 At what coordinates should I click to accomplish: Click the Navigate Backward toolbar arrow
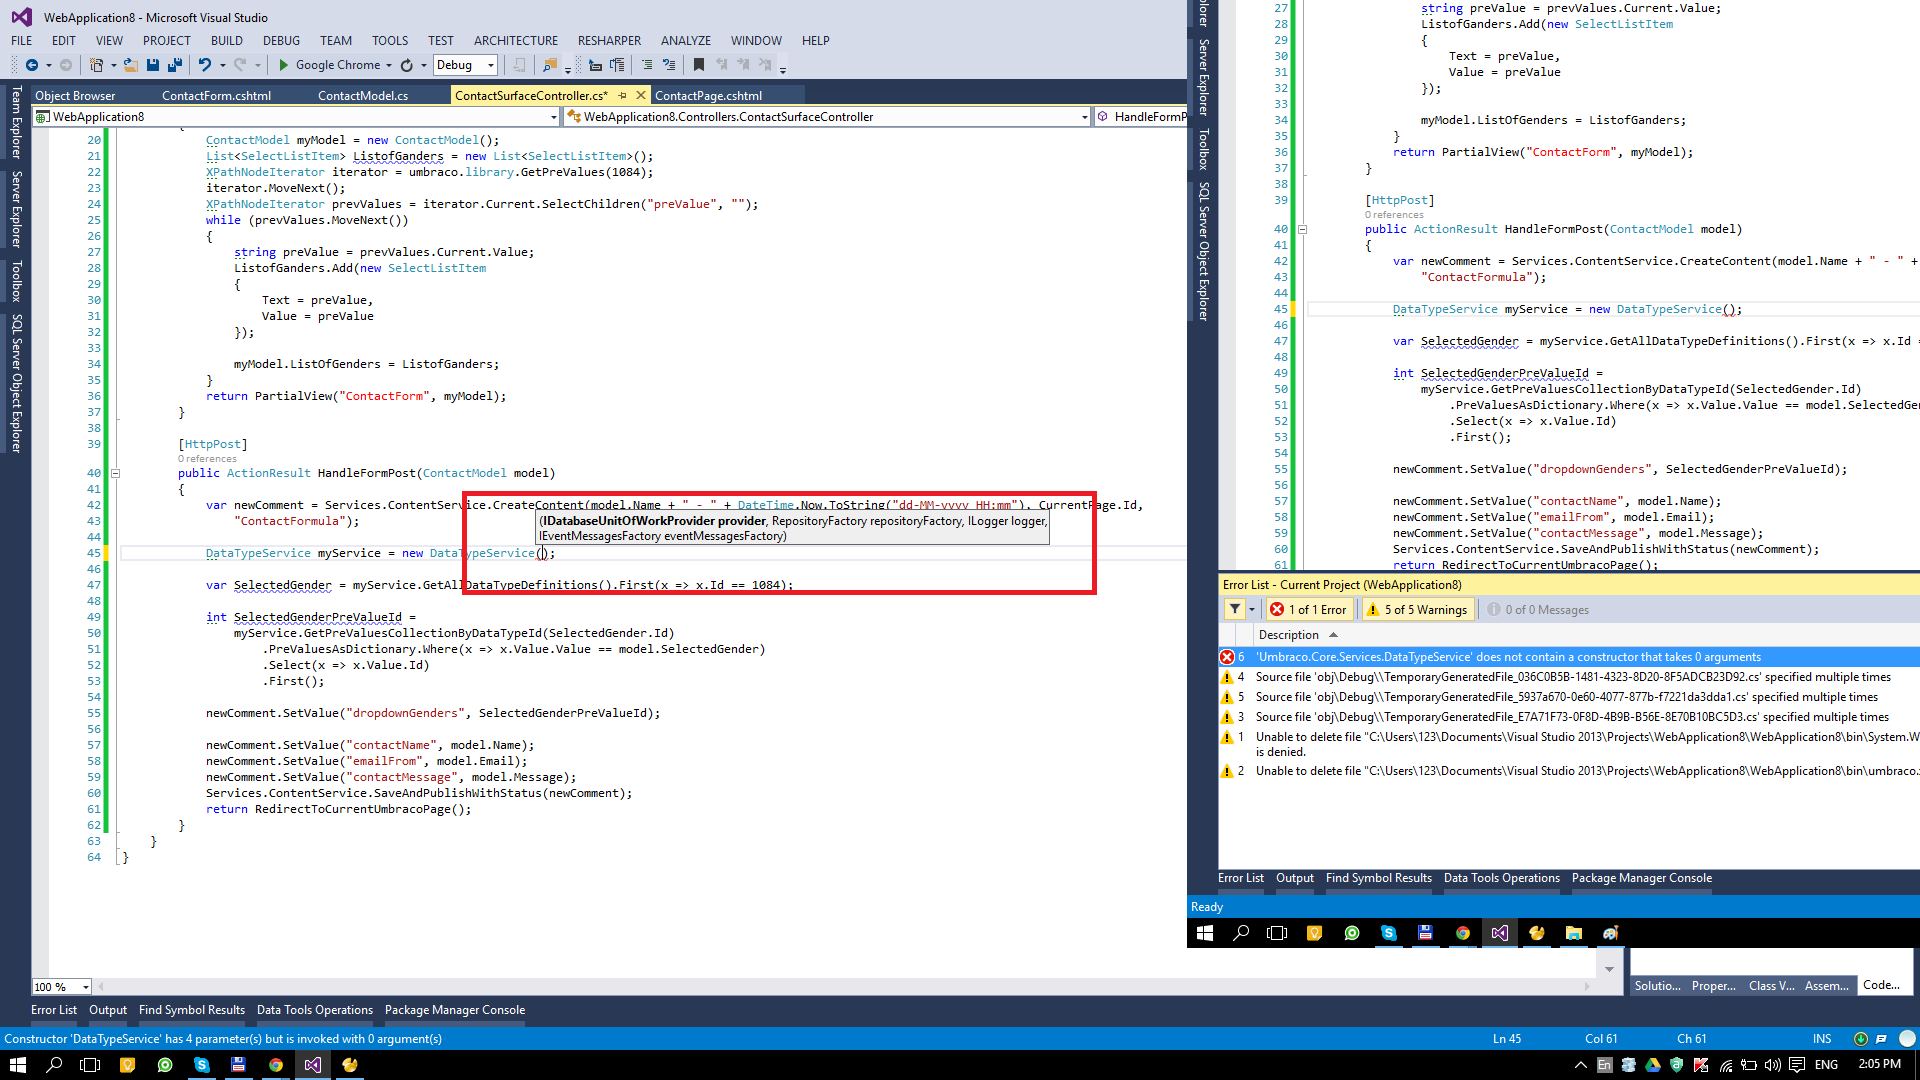pyautogui.click(x=32, y=65)
